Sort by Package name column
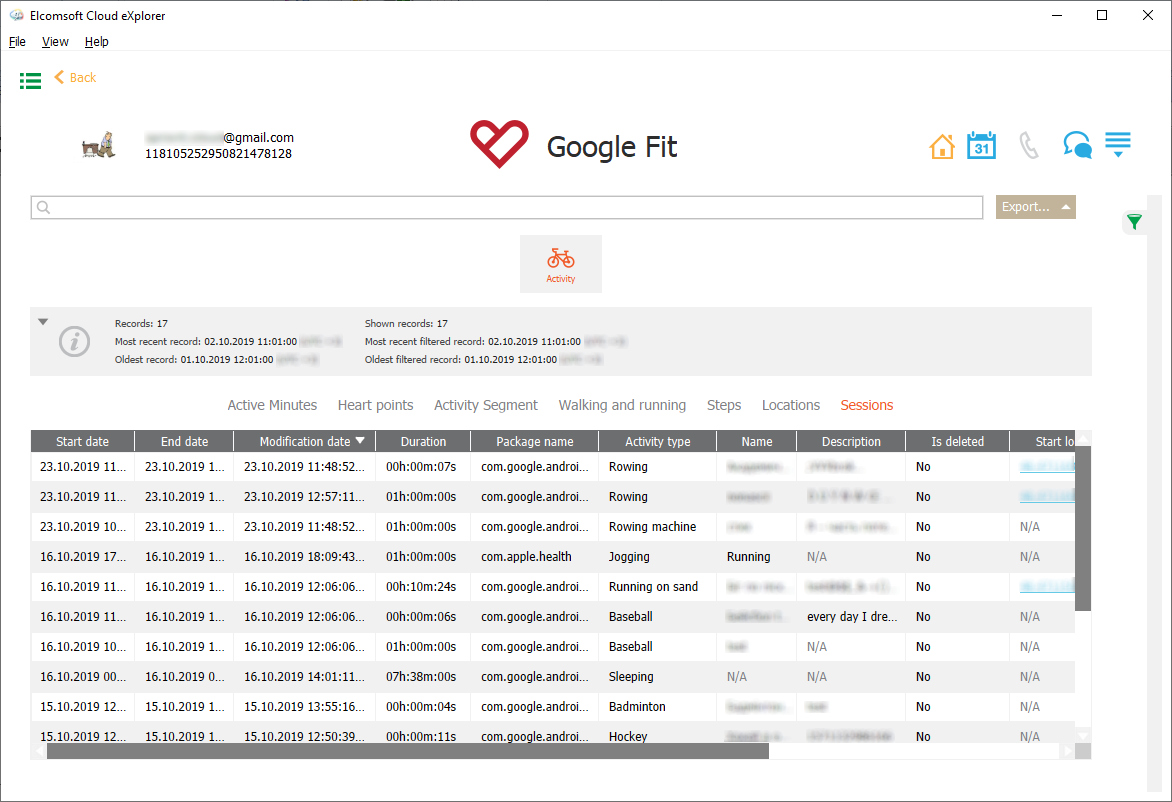This screenshot has height=802, width=1172. pos(534,442)
